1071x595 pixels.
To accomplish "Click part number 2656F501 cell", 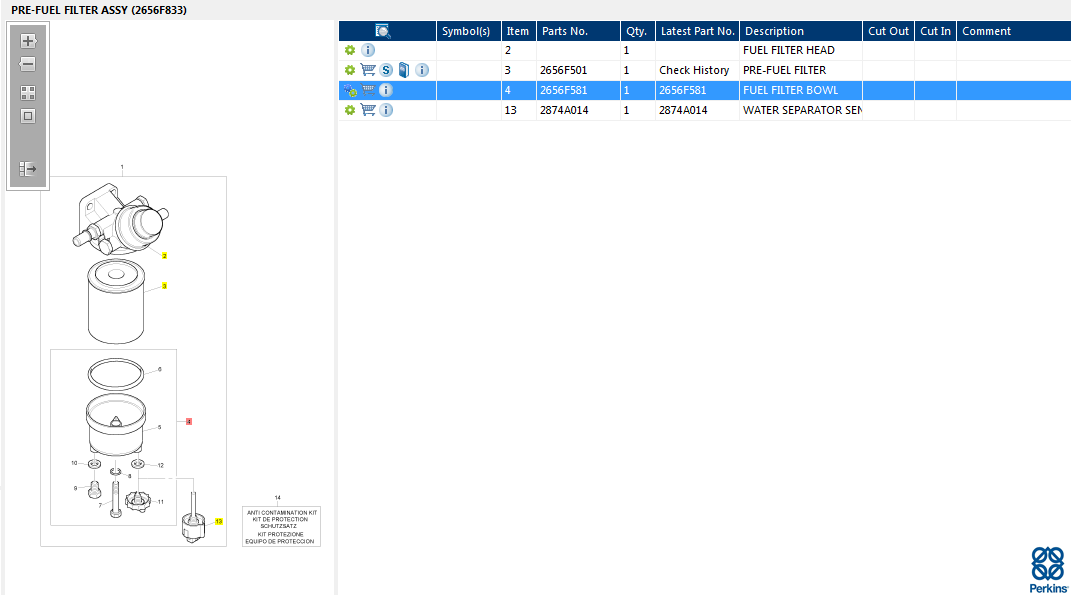I will pyautogui.click(x=579, y=70).
